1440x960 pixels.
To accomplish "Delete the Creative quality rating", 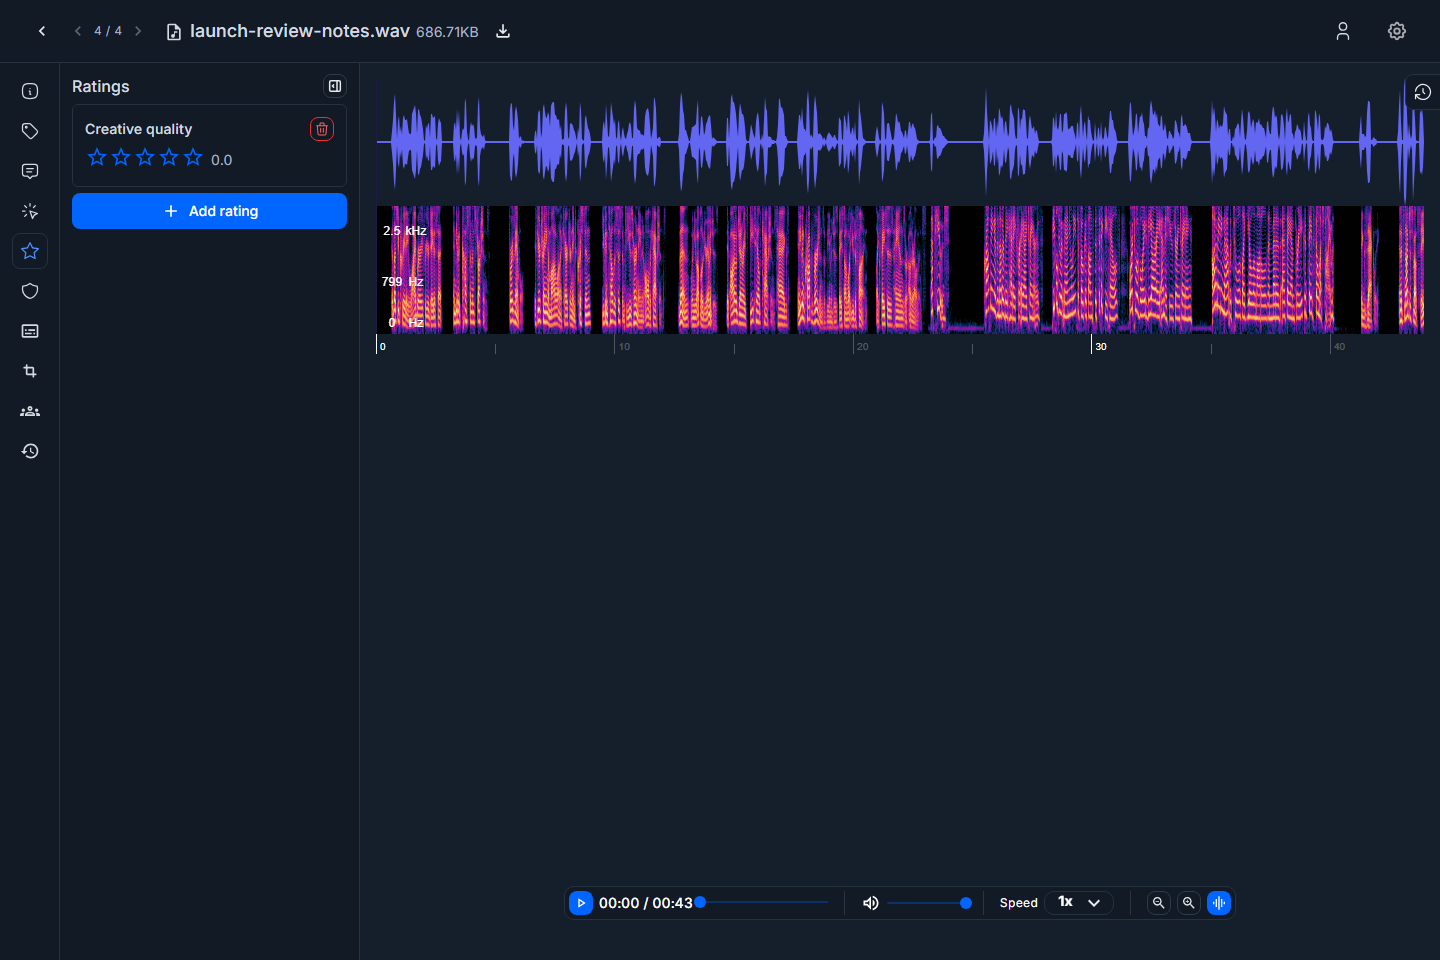I will (x=322, y=129).
